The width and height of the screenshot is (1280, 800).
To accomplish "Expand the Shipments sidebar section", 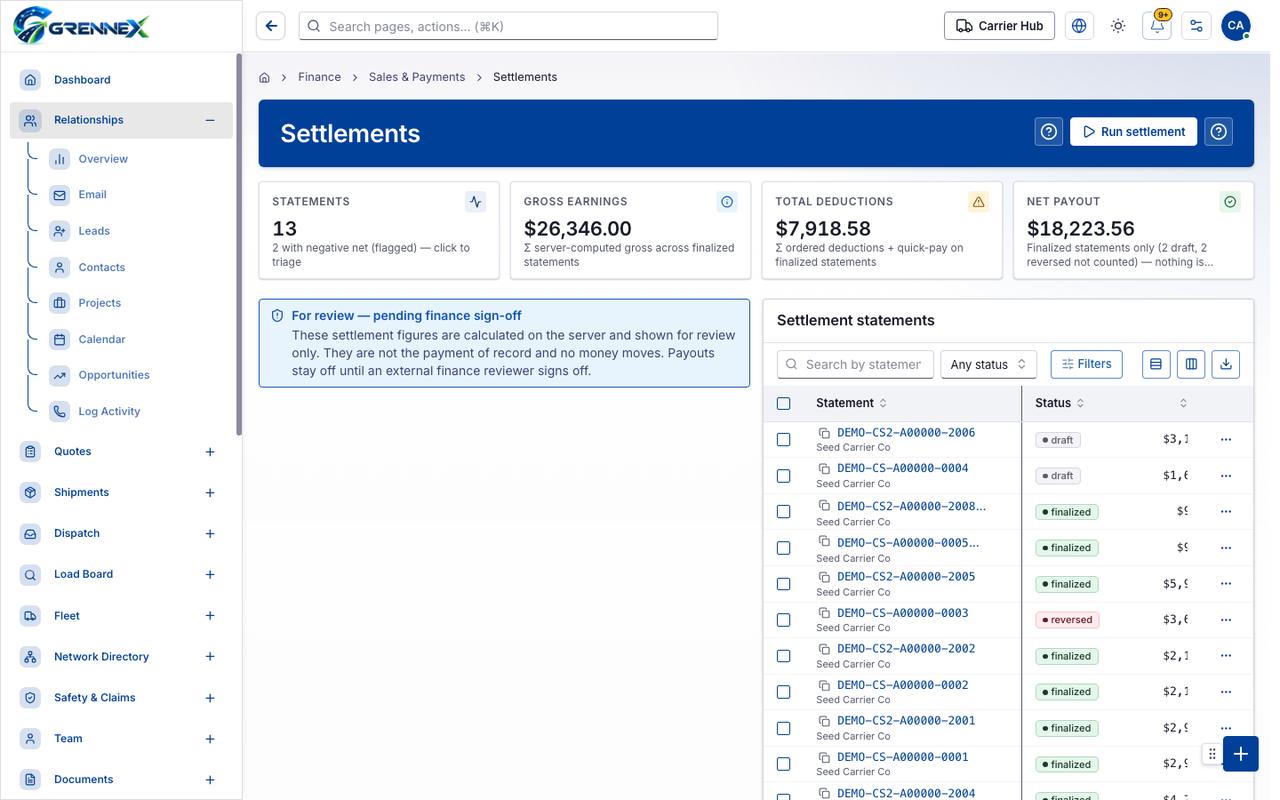I will click(210, 493).
